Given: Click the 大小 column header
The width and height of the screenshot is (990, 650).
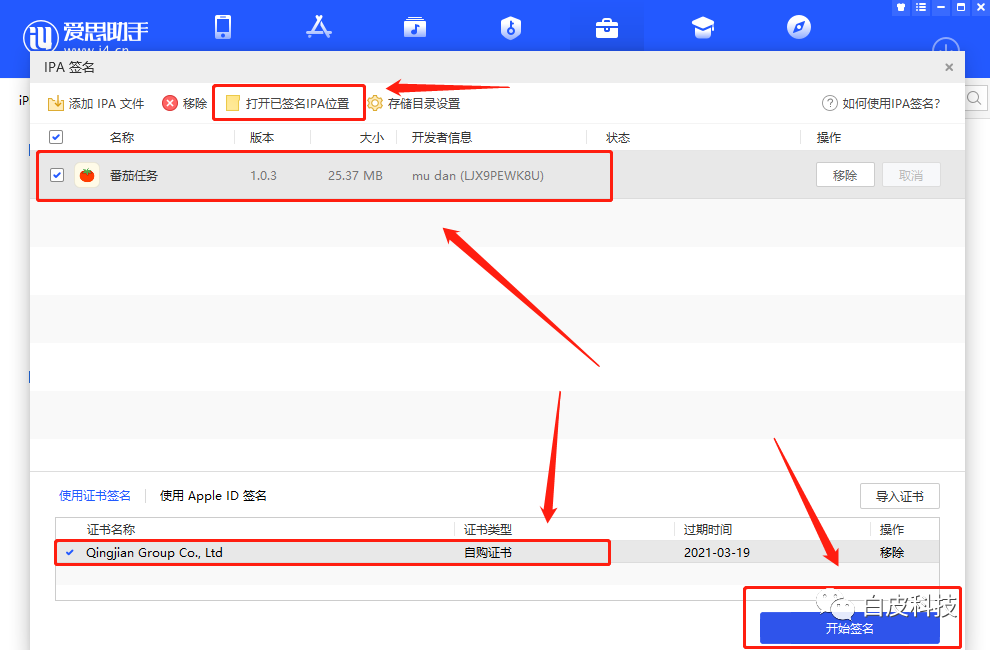Looking at the screenshot, I should pyautogui.click(x=371, y=138).
